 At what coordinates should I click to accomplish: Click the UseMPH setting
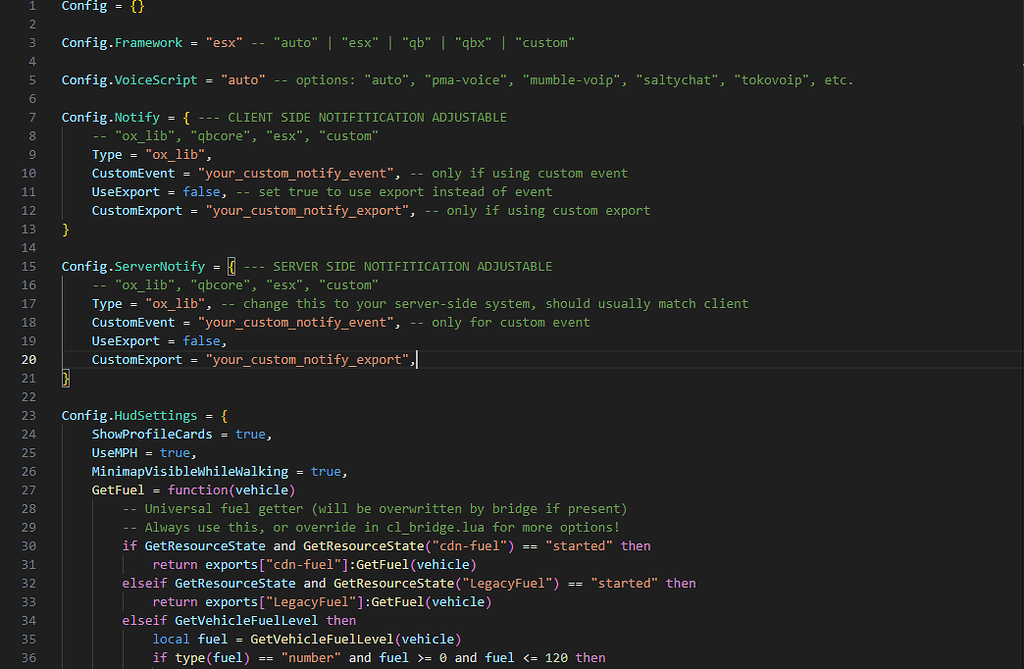pos(114,453)
